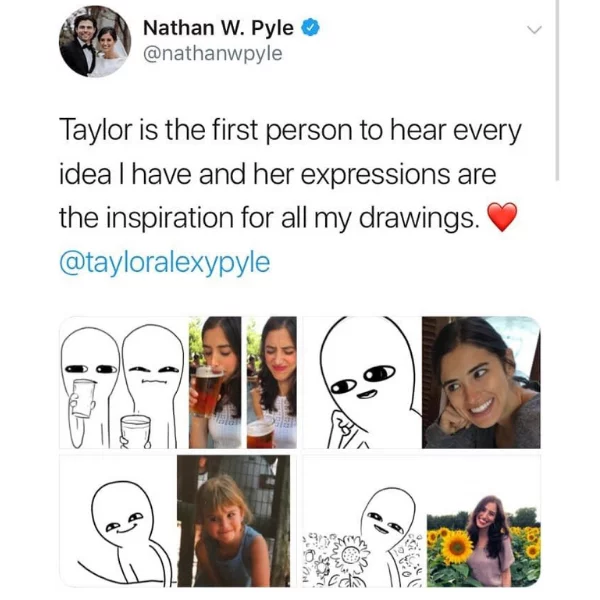This screenshot has height=600, width=600.
Task: Open the side-glancing alien drawing
Action: pos(362,382)
